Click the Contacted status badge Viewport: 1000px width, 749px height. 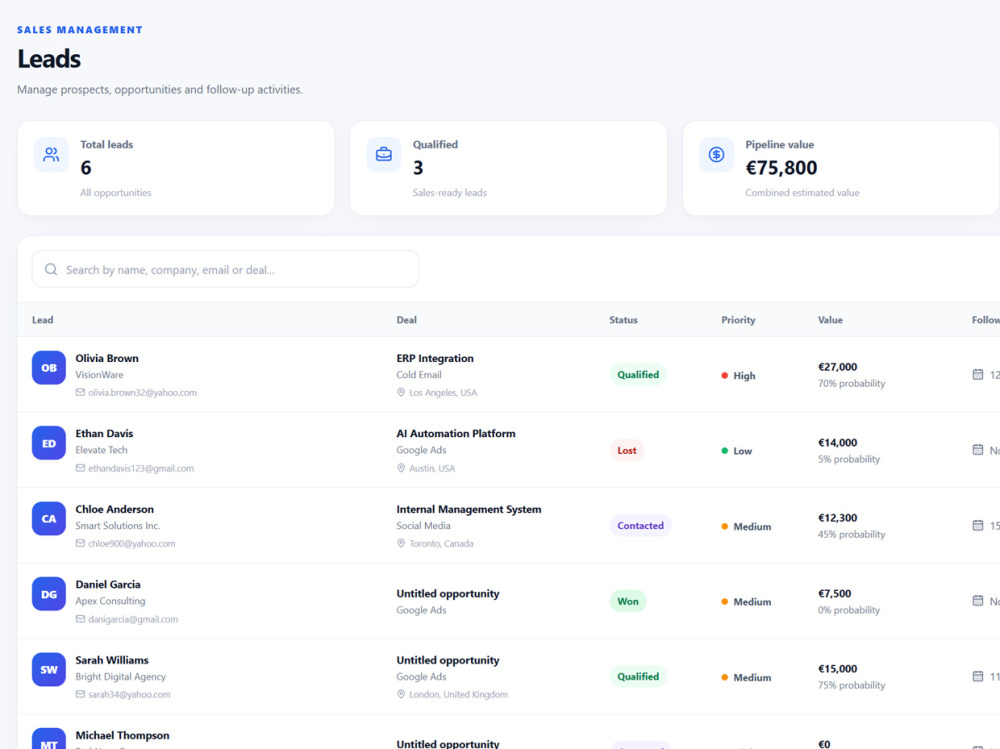640,525
